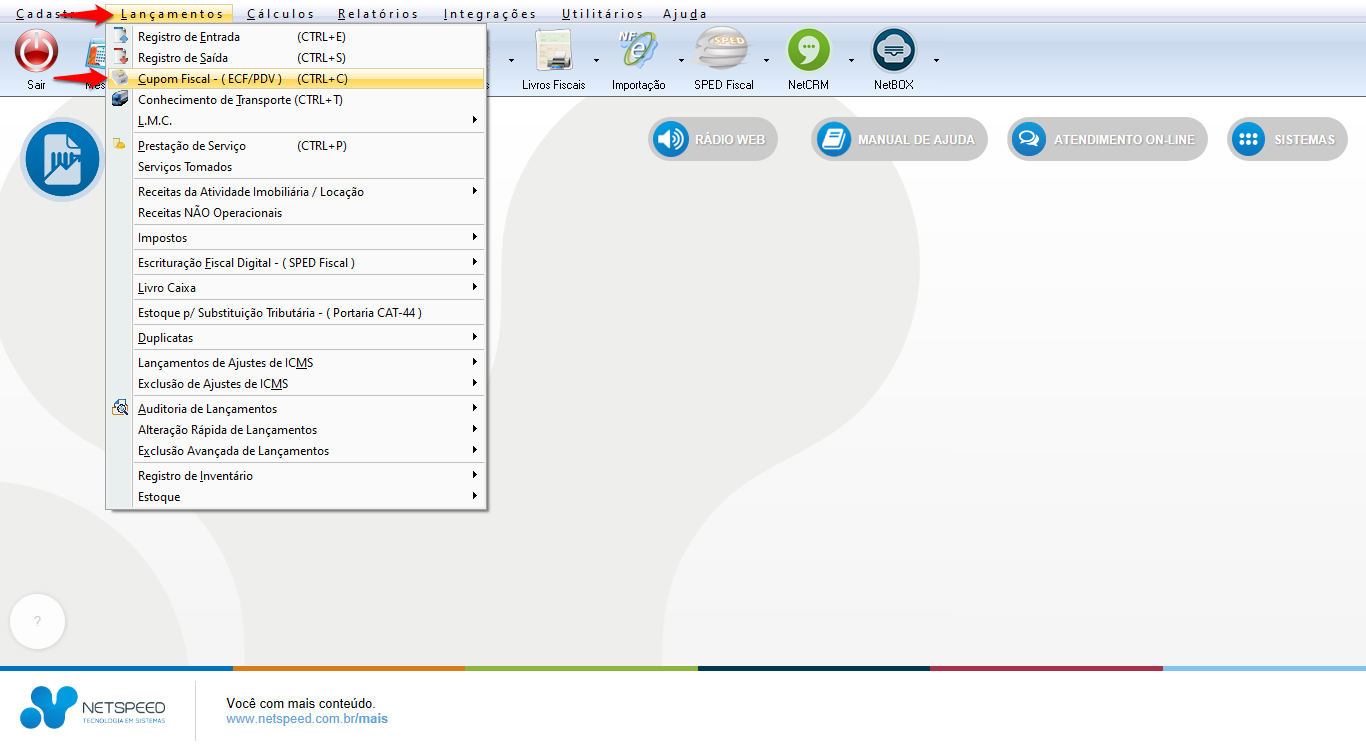Expand Exclusão de Ajustes de ICMS submenu
Screen dimensions: 1366x747
296,384
